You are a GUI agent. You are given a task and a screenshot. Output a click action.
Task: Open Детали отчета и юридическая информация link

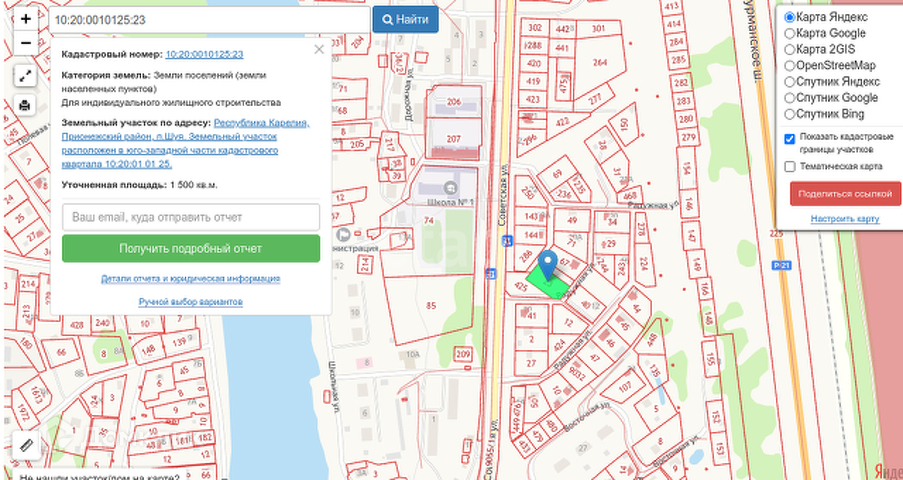(x=191, y=279)
